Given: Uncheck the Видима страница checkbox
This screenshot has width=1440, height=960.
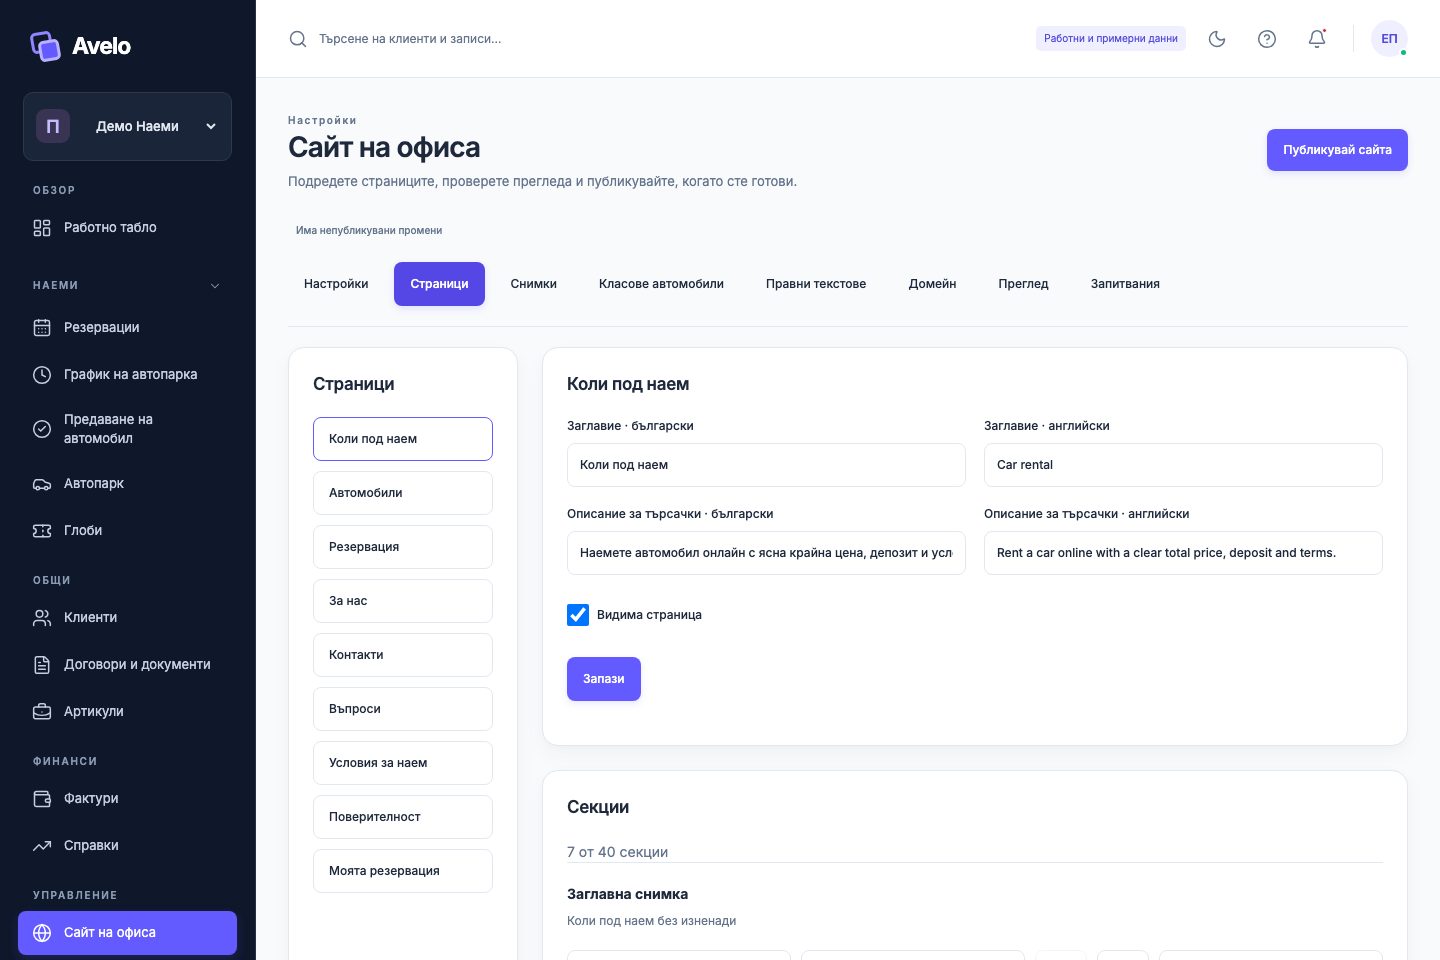Looking at the screenshot, I should (578, 615).
